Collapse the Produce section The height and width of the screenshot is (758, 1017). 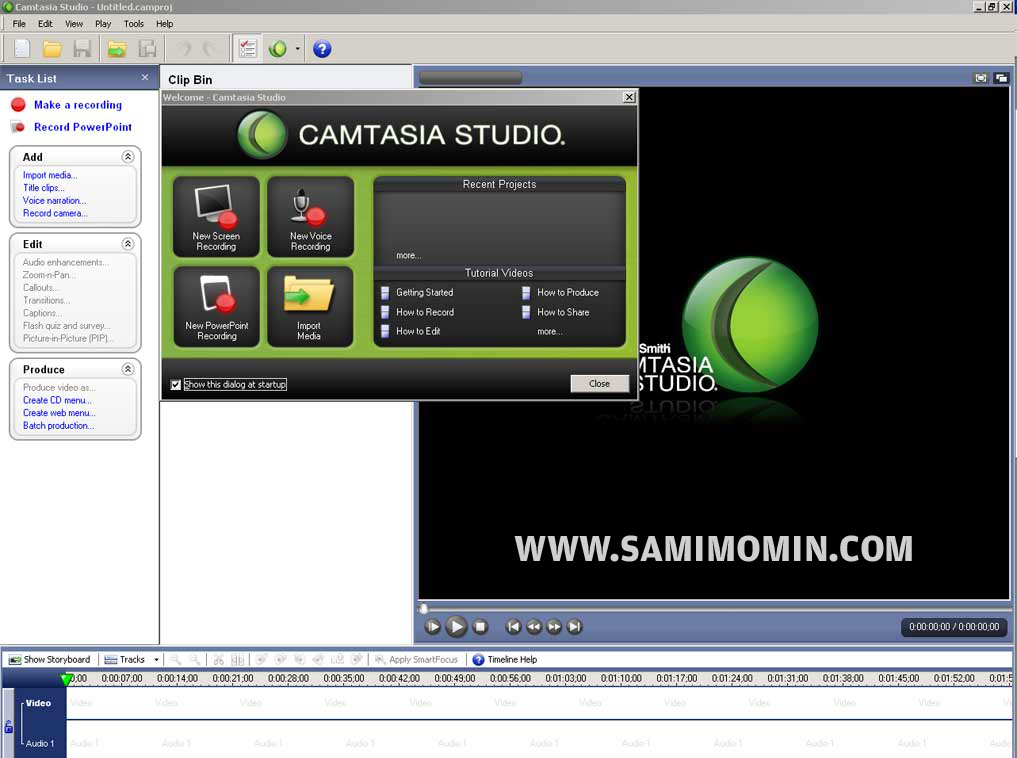tap(128, 369)
